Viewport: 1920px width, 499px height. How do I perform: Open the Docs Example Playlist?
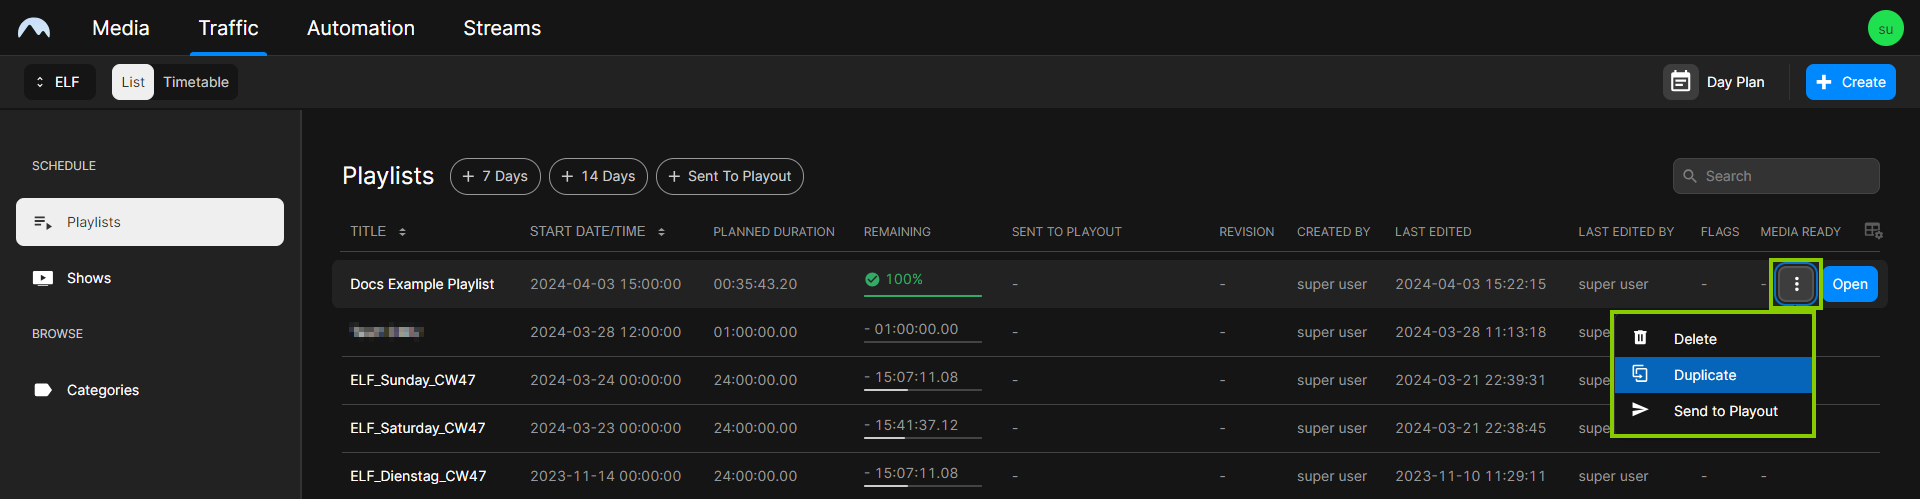coord(1849,284)
